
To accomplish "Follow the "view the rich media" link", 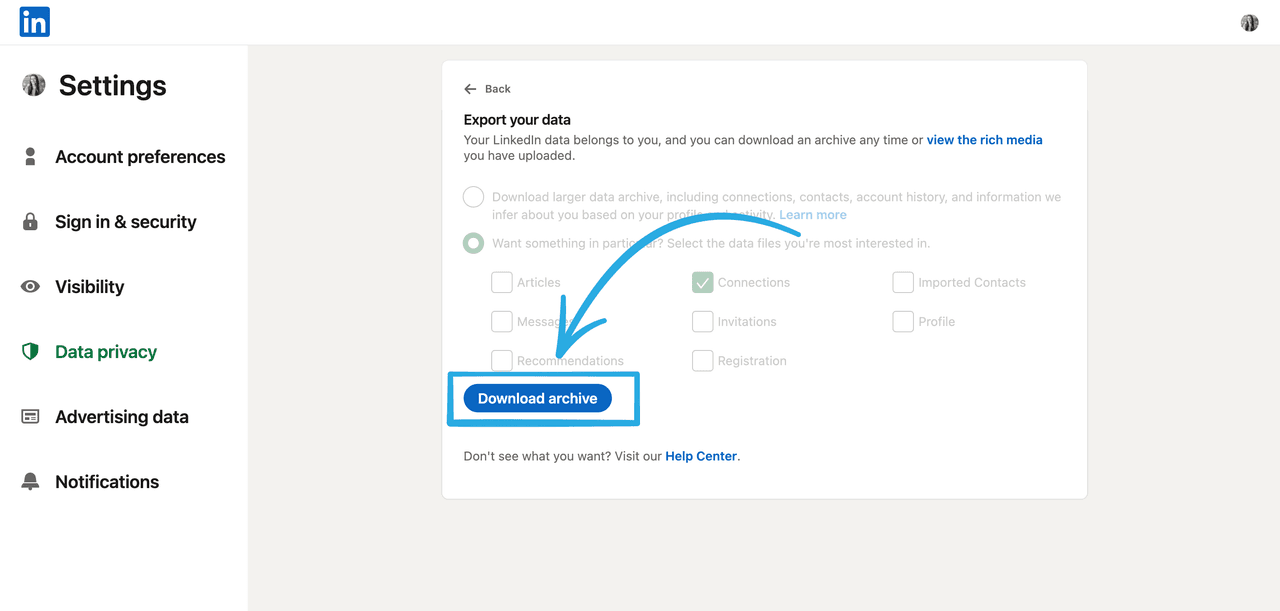I will click(984, 140).
